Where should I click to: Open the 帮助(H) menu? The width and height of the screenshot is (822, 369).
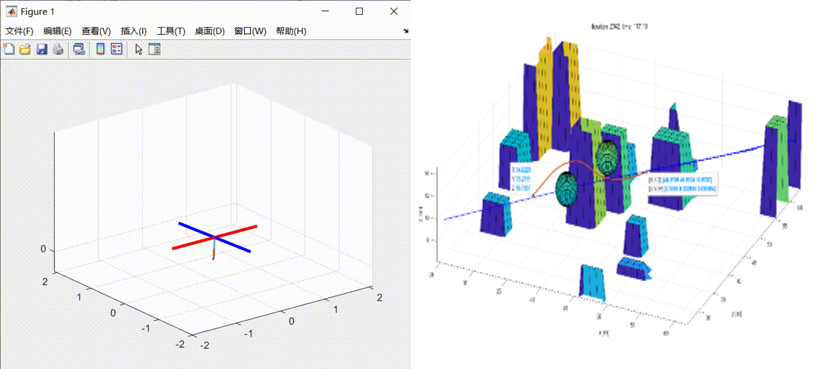[x=291, y=31]
